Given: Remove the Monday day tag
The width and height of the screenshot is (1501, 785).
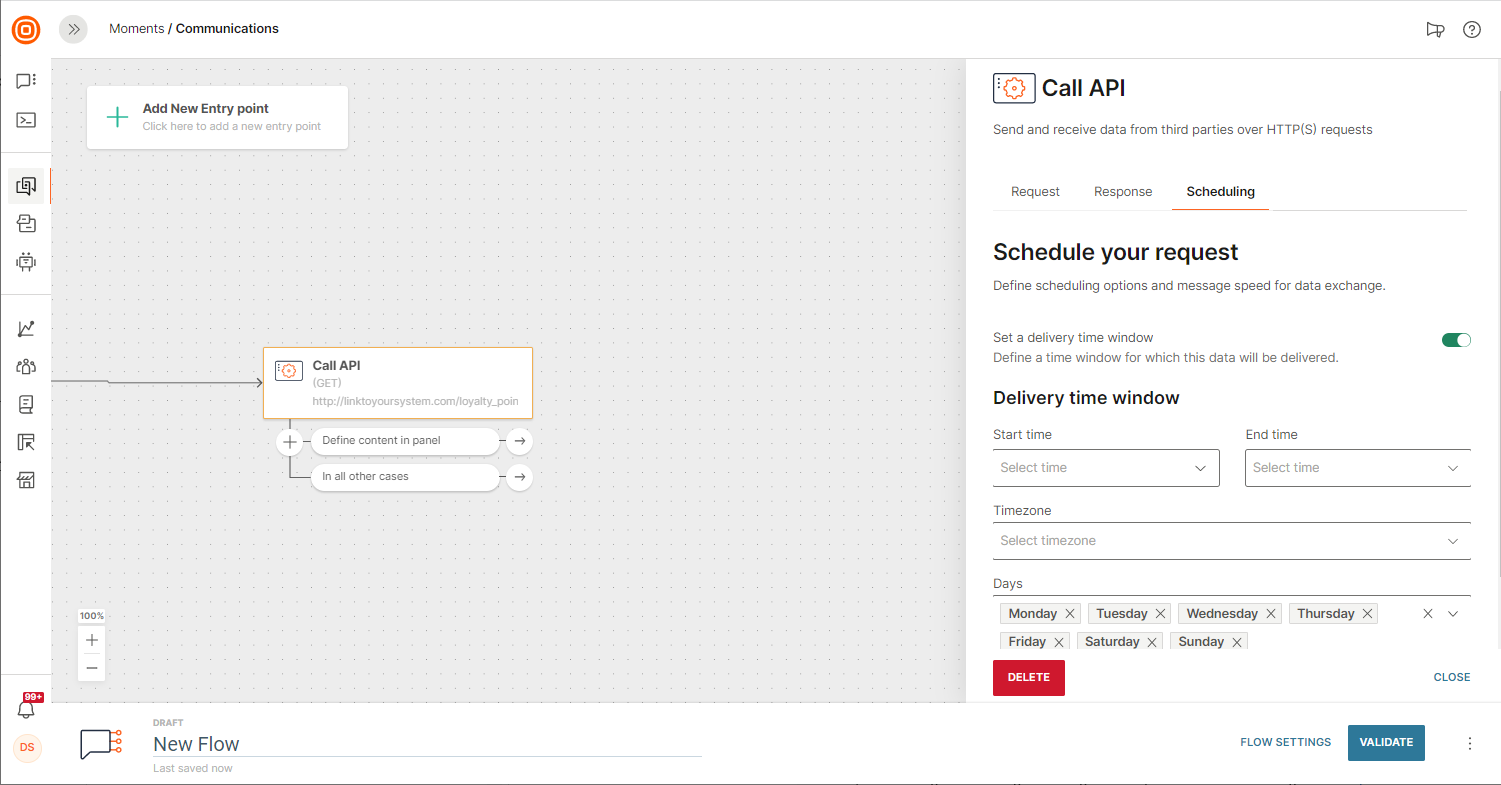Looking at the screenshot, I should [1070, 614].
